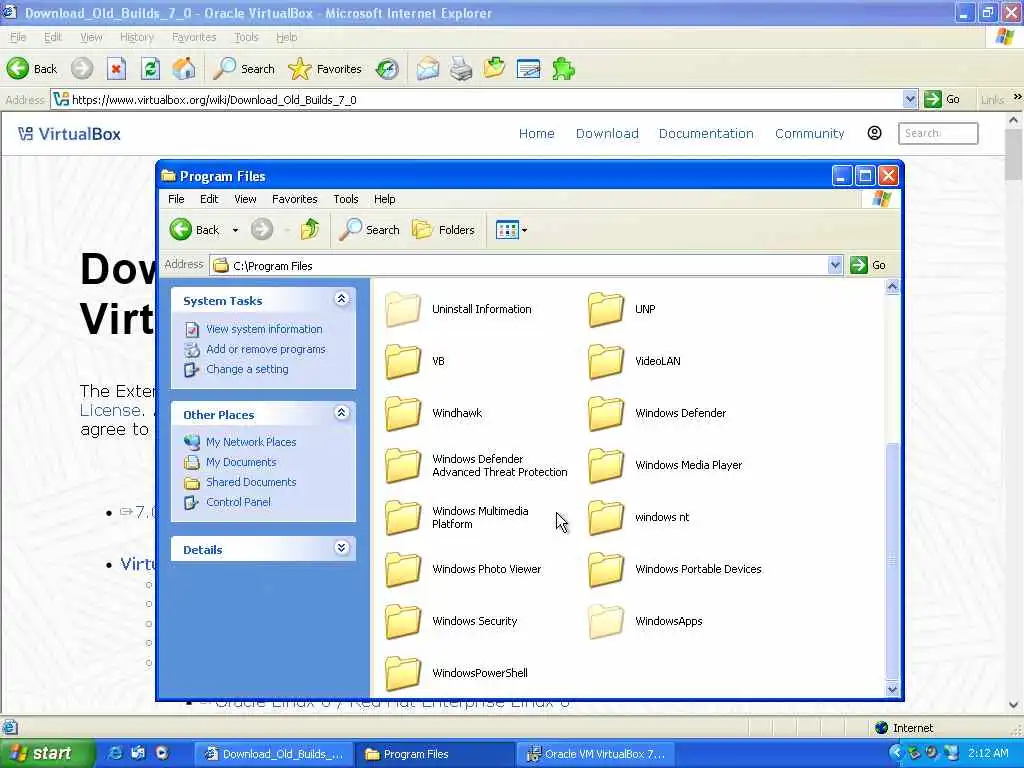This screenshot has height=768, width=1024.
Task: Click the Mail icon in Internet Explorer
Action: click(428, 69)
